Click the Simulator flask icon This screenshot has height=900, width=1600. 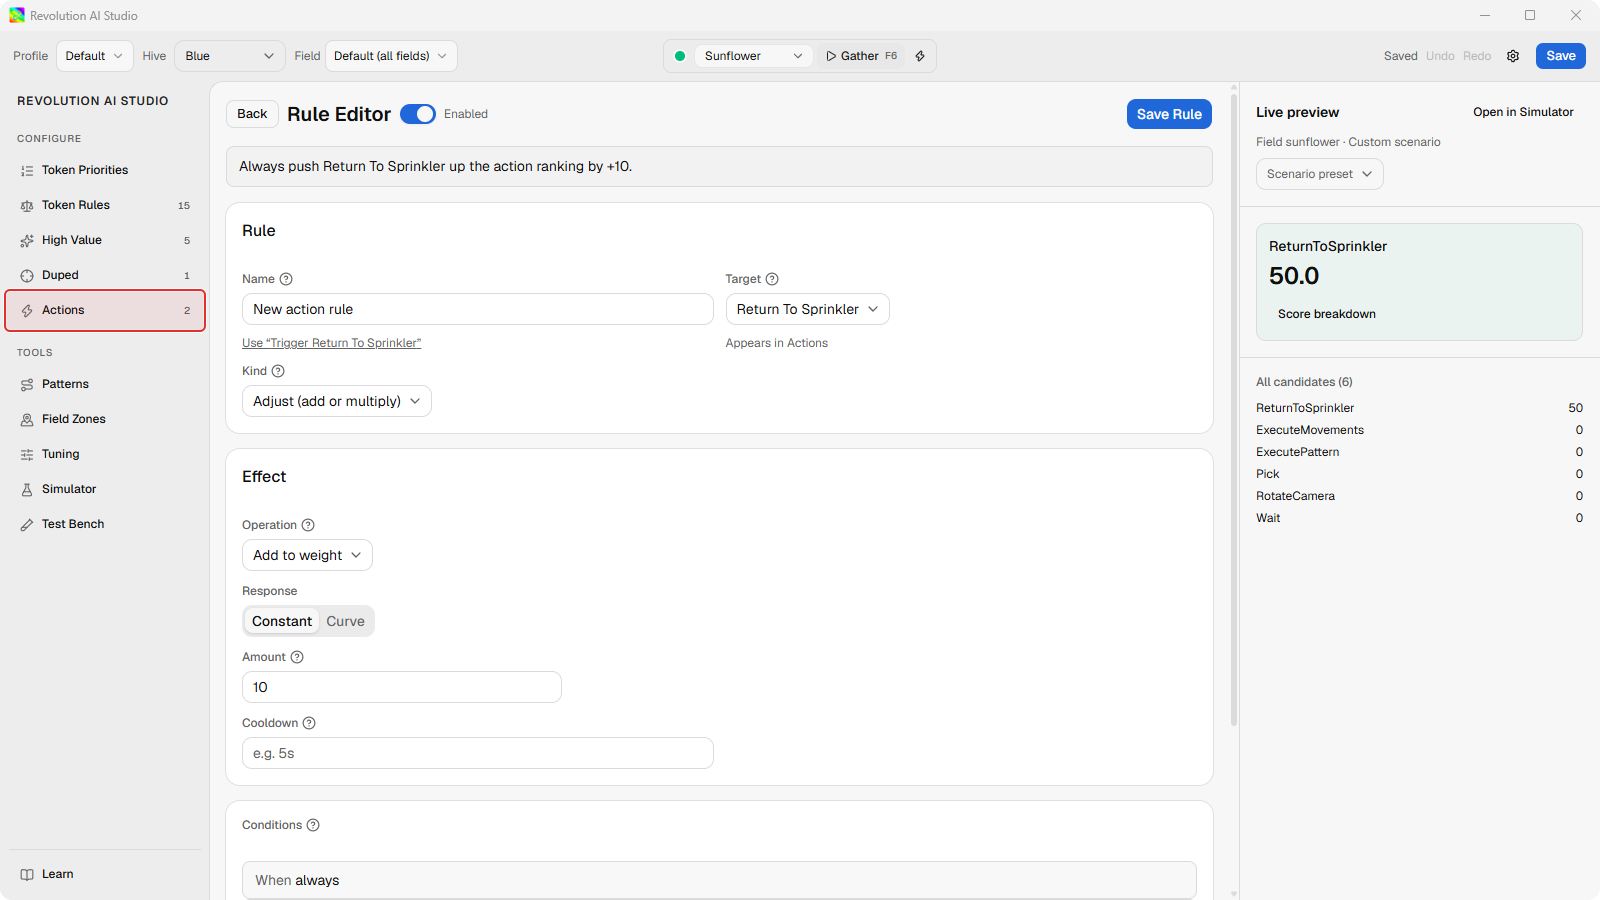click(x=27, y=490)
